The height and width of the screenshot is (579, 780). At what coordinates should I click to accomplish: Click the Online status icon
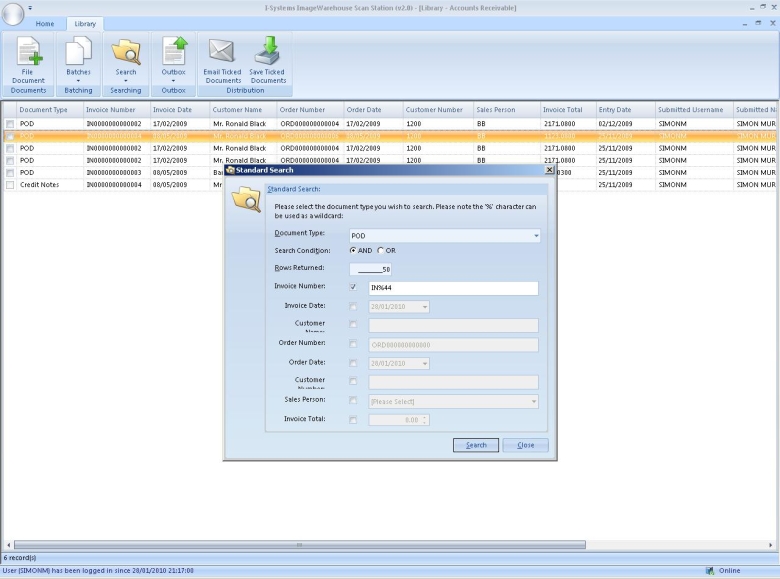coord(710,571)
